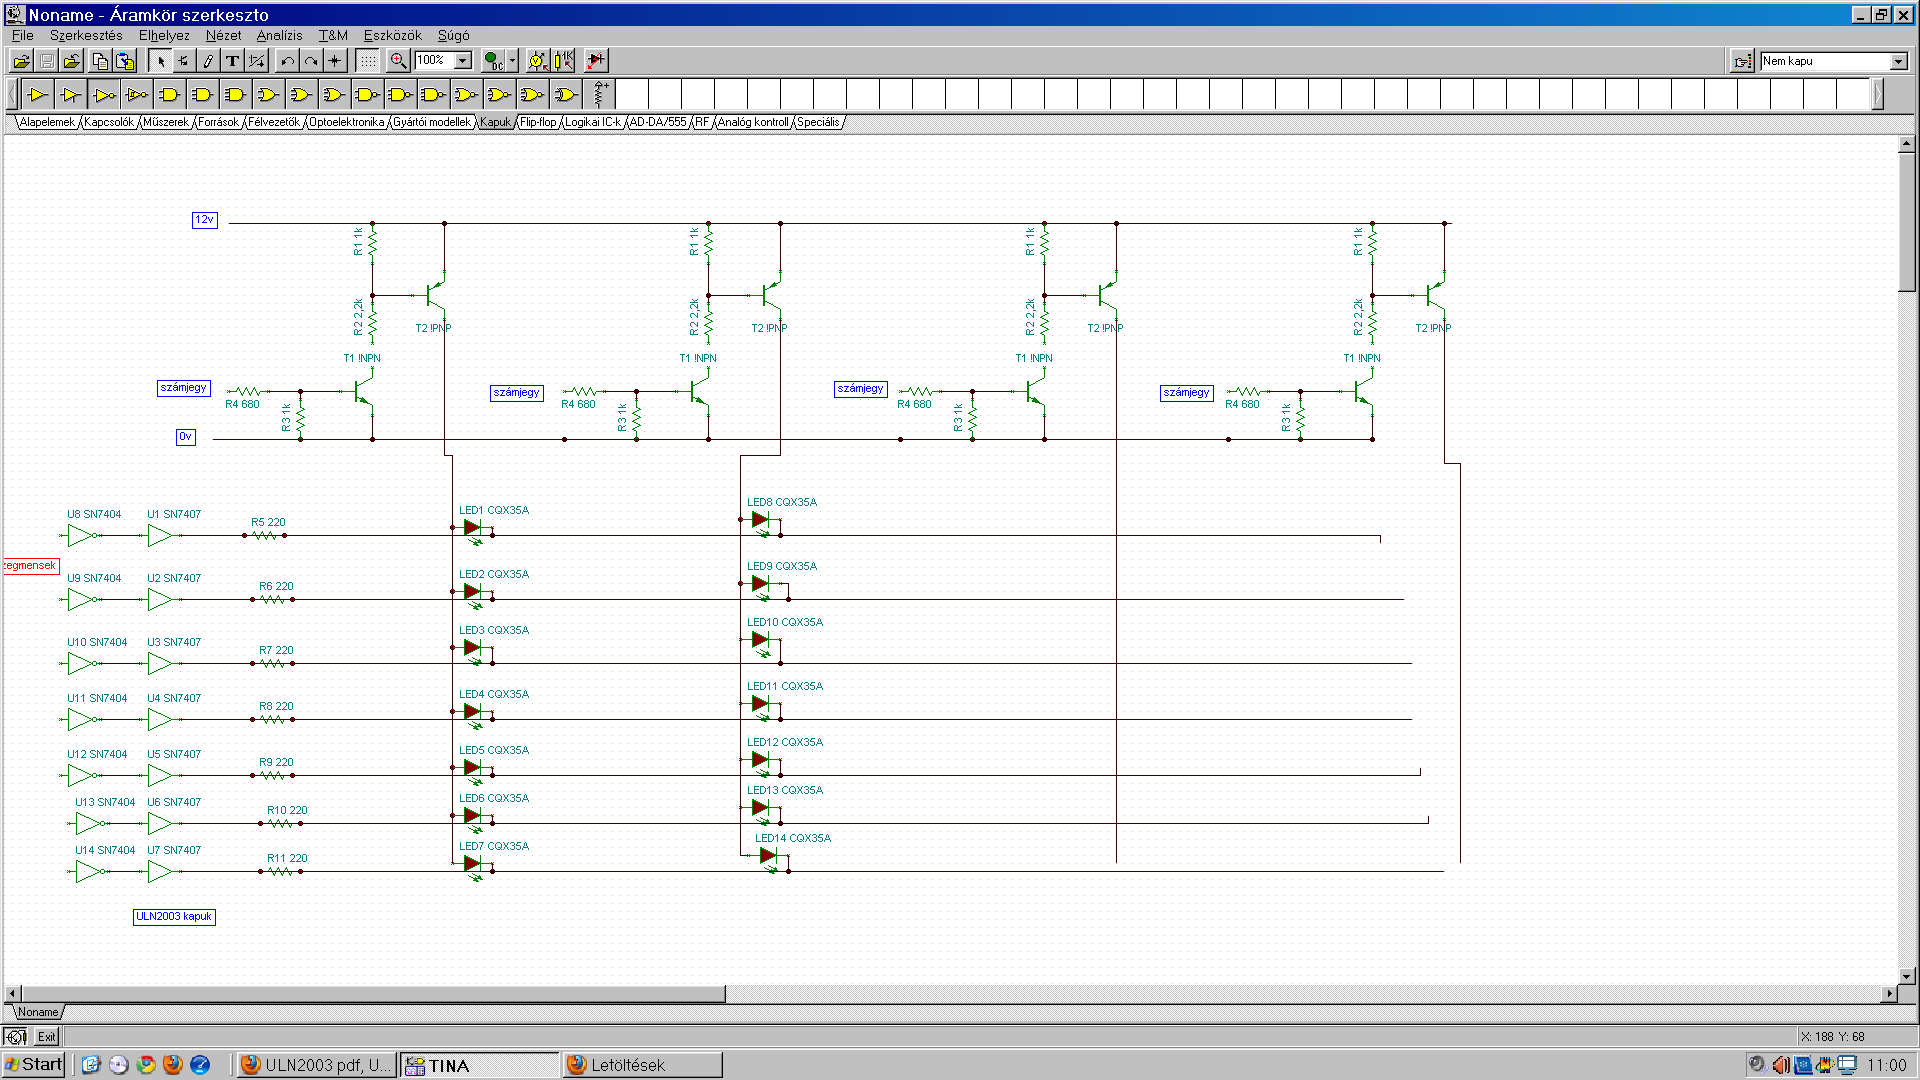The height and width of the screenshot is (1080, 1920).
Task: Select the wire drawing pencil tool
Action: 208,61
